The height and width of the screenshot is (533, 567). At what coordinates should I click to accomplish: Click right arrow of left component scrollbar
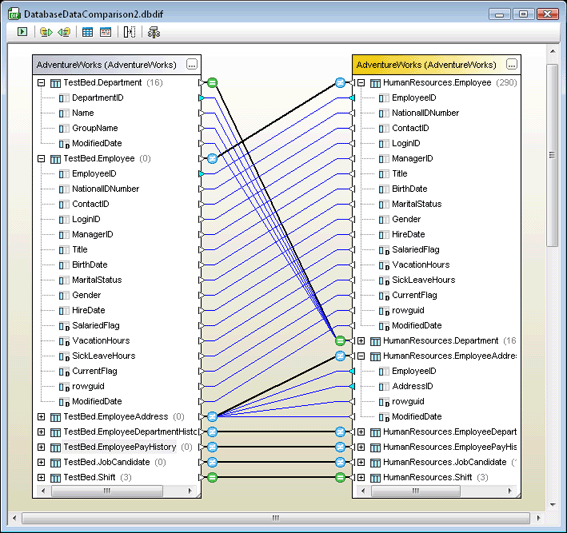(x=190, y=491)
